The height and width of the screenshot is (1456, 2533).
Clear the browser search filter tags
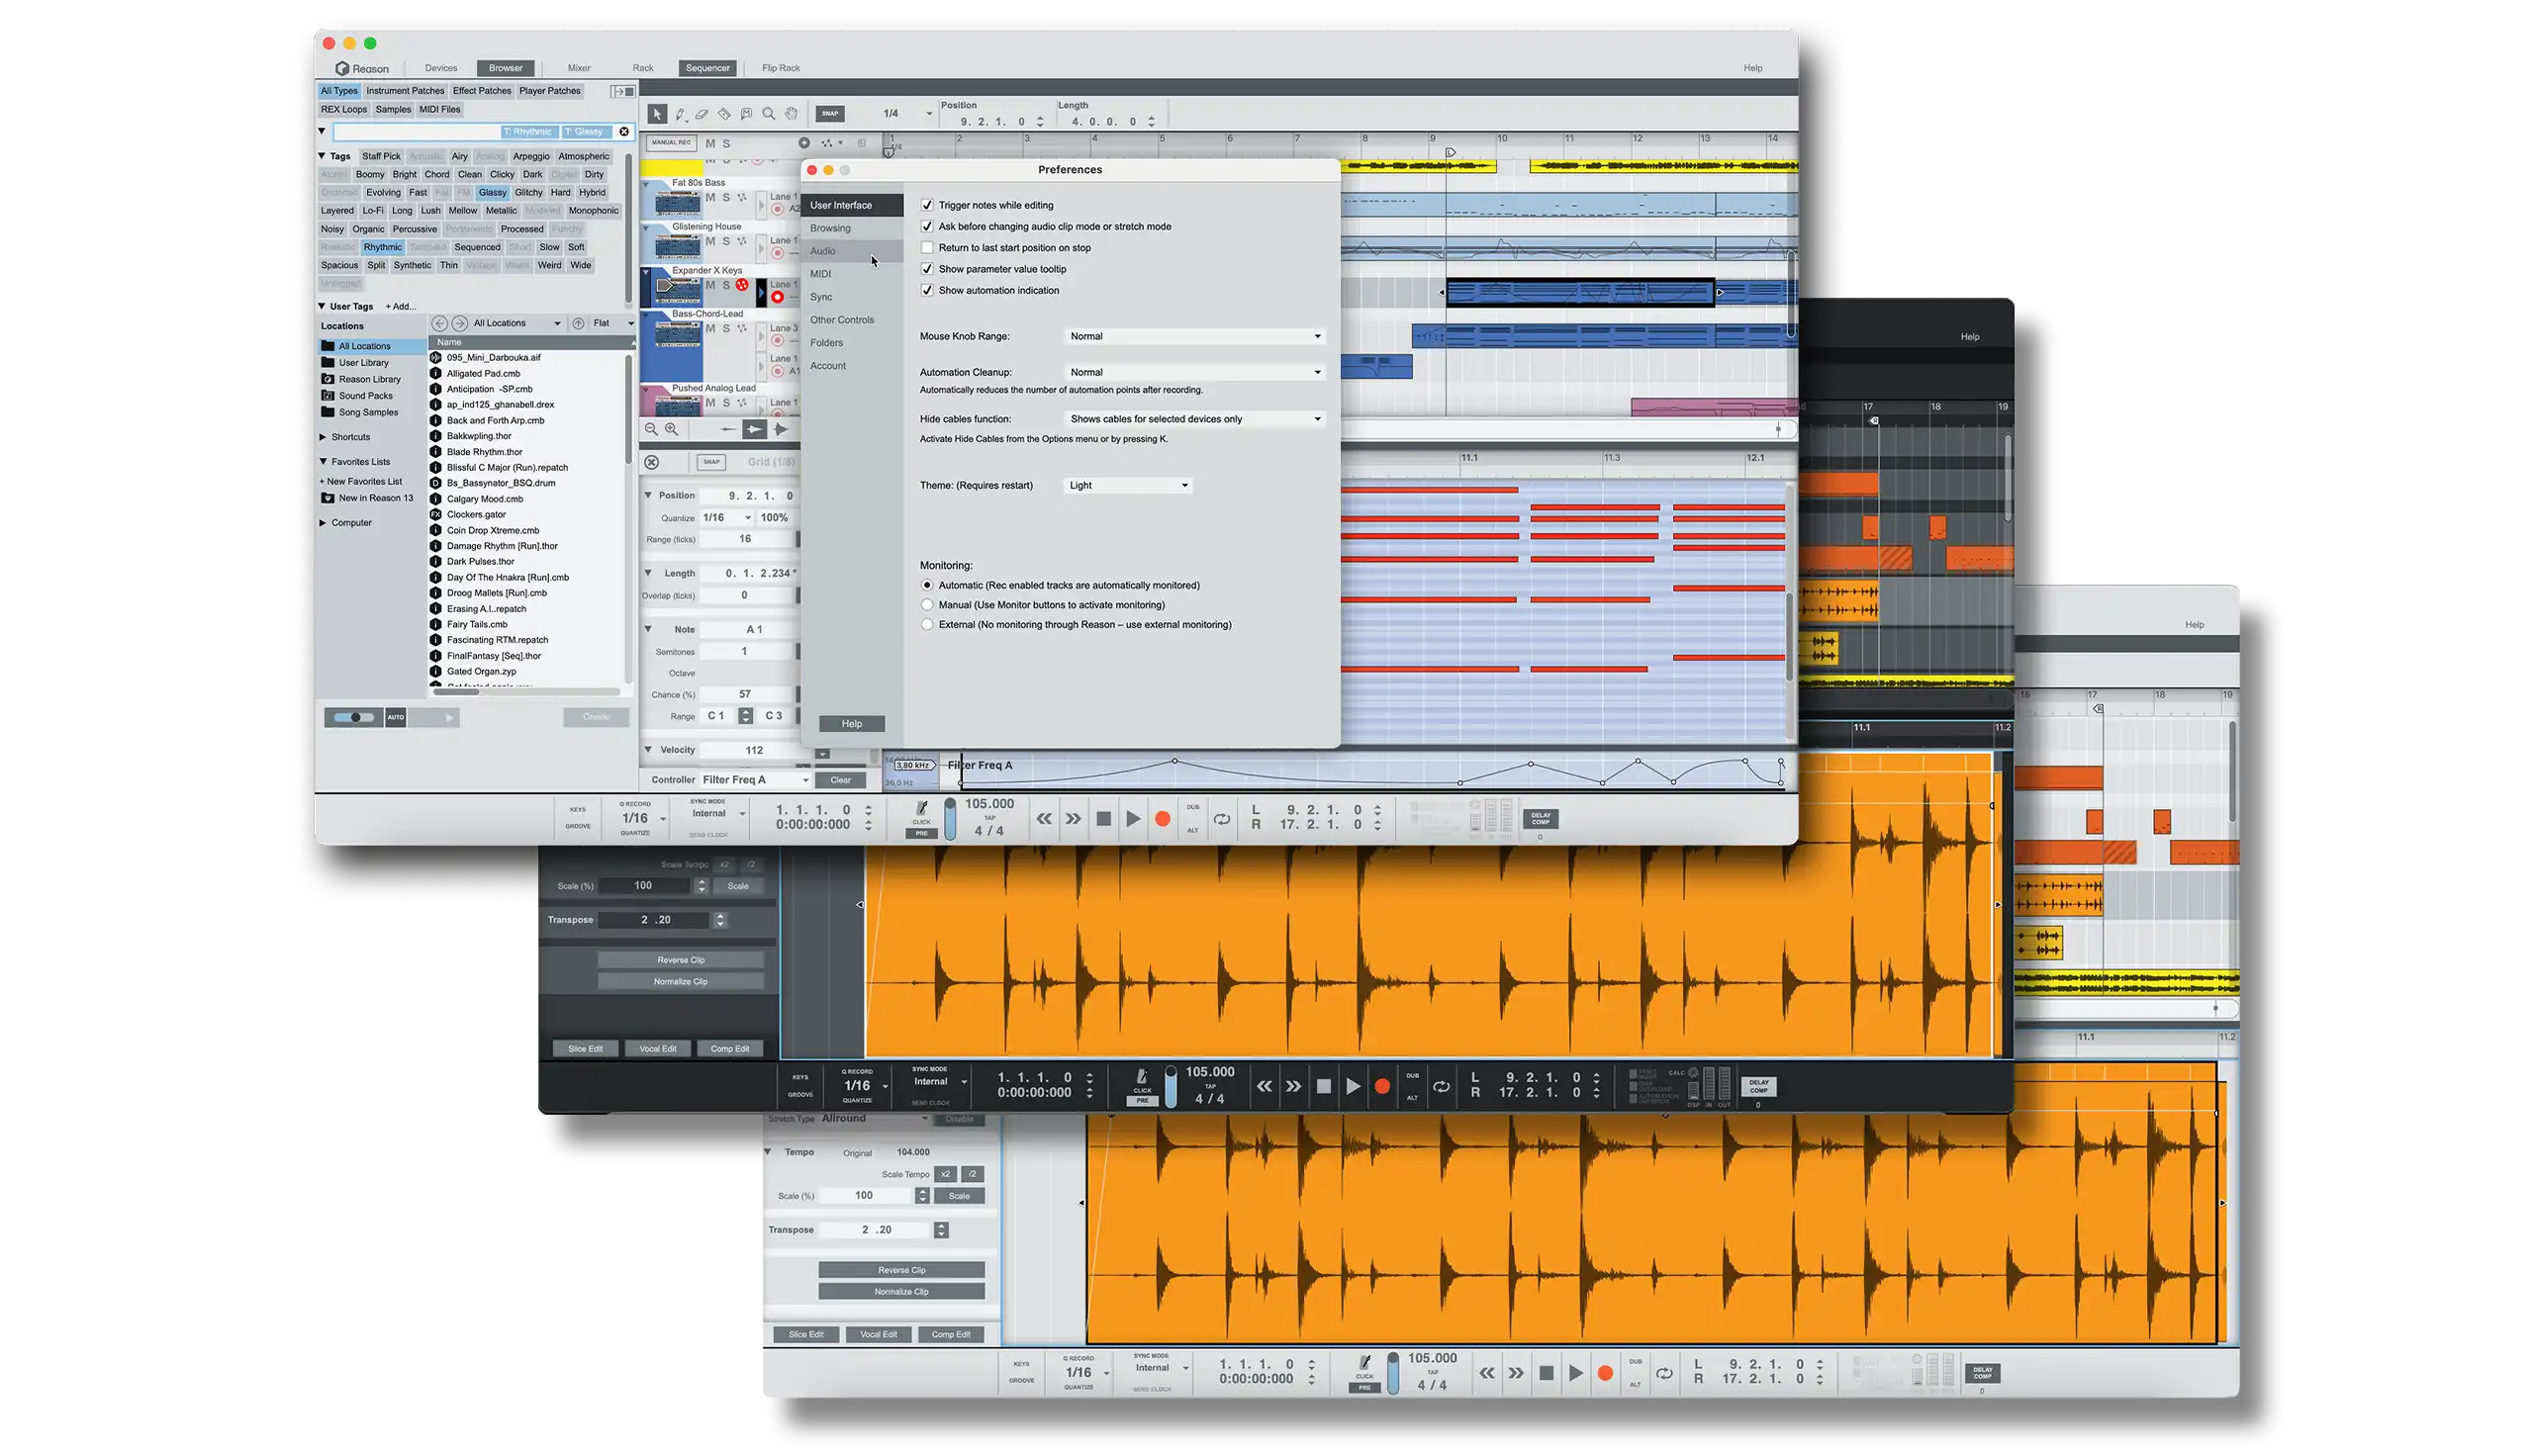(624, 131)
